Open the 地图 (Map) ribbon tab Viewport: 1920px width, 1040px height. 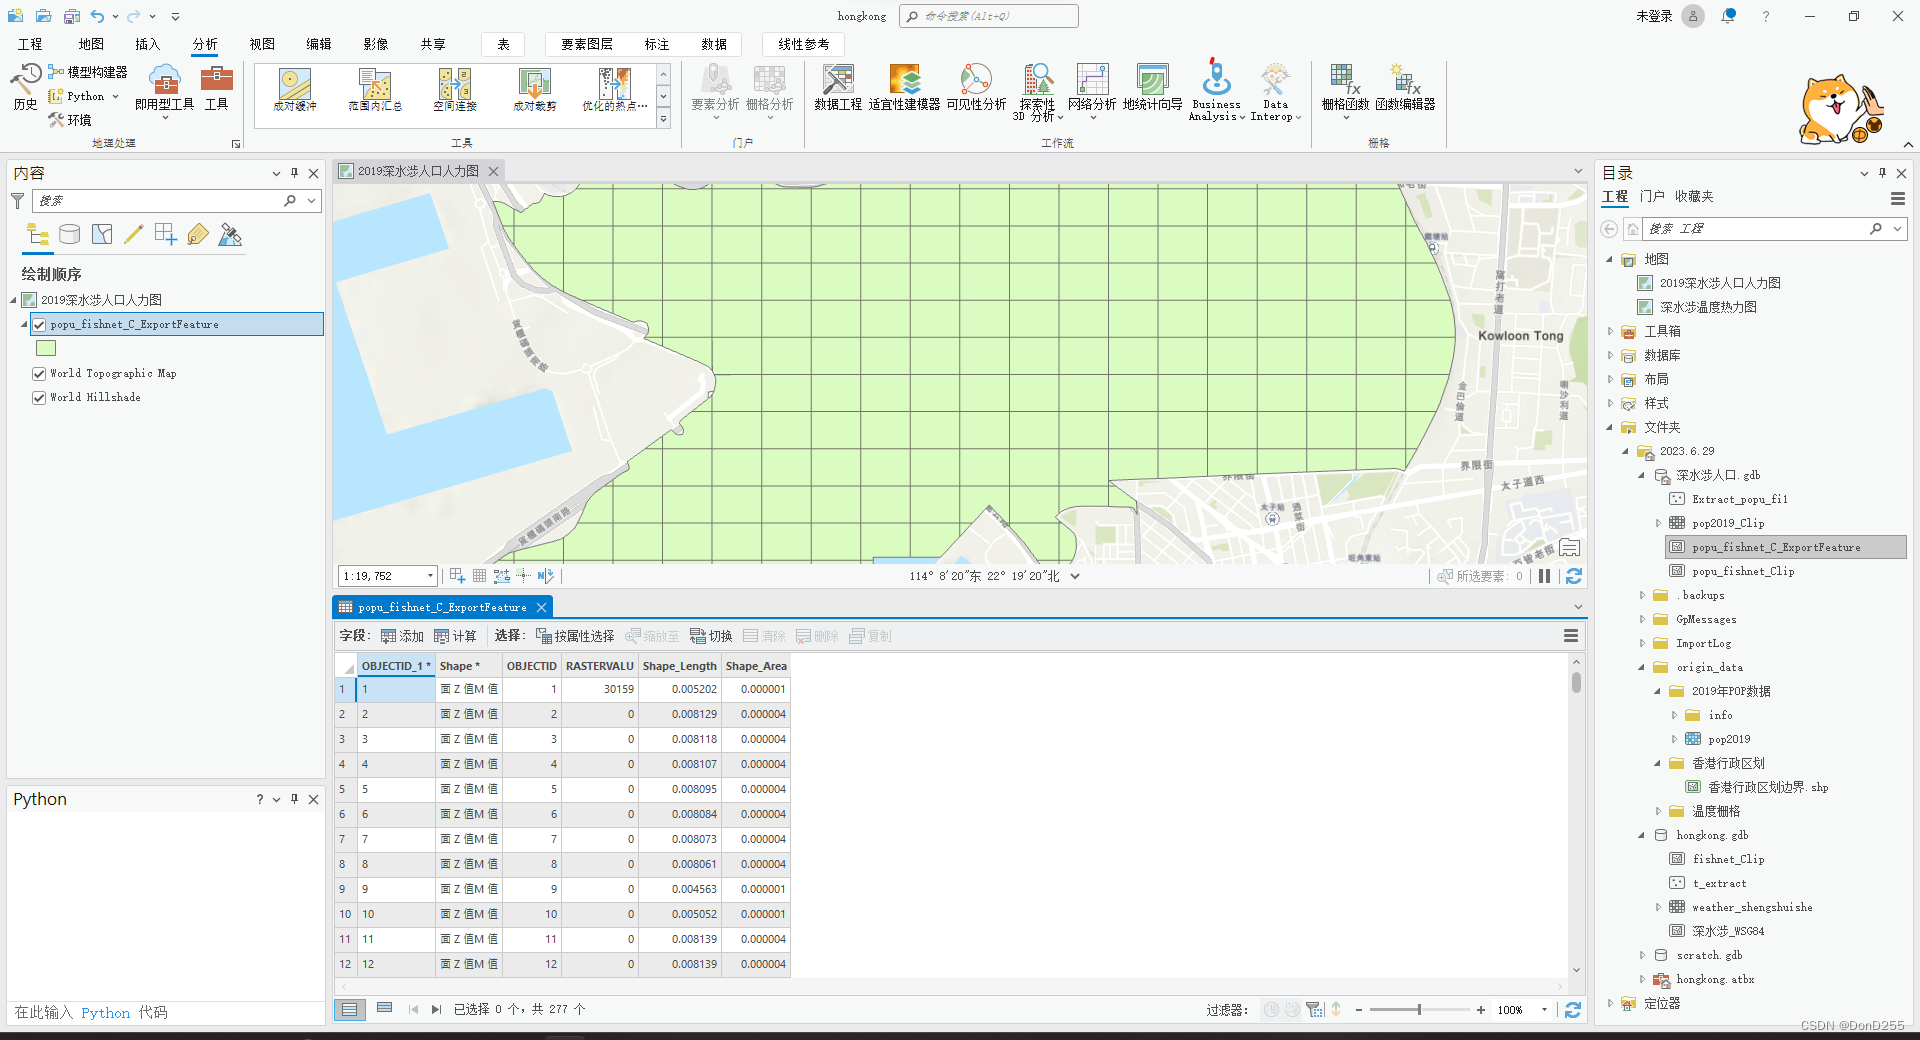pyautogui.click(x=91, y=44)
